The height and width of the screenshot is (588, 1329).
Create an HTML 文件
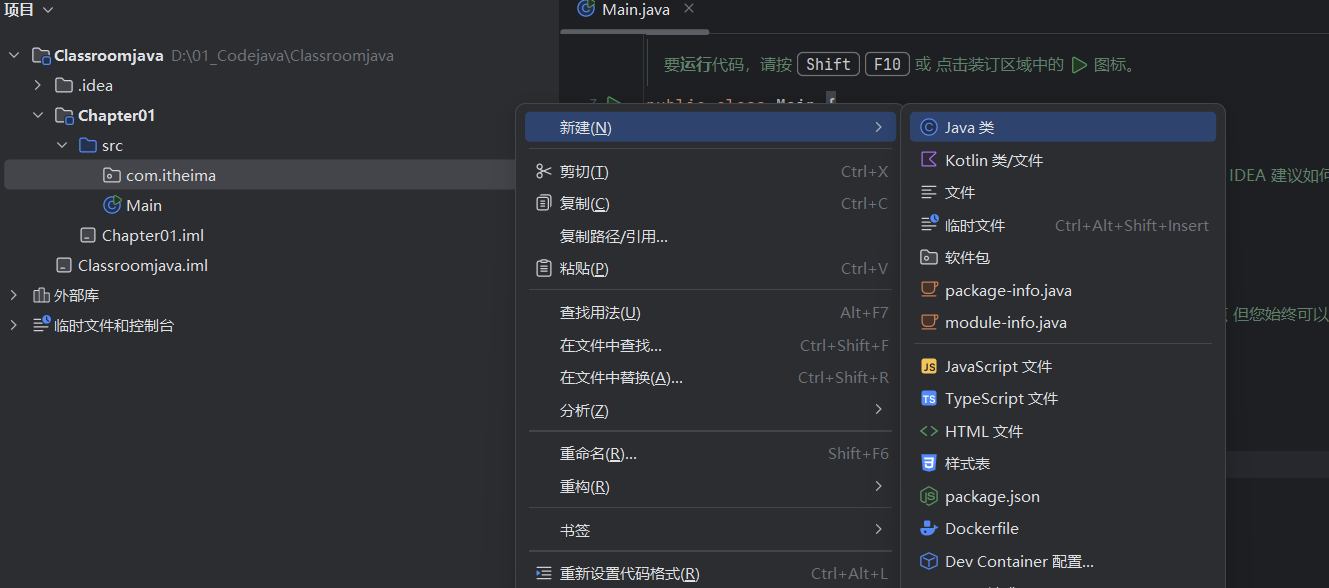tap(990, 430)
